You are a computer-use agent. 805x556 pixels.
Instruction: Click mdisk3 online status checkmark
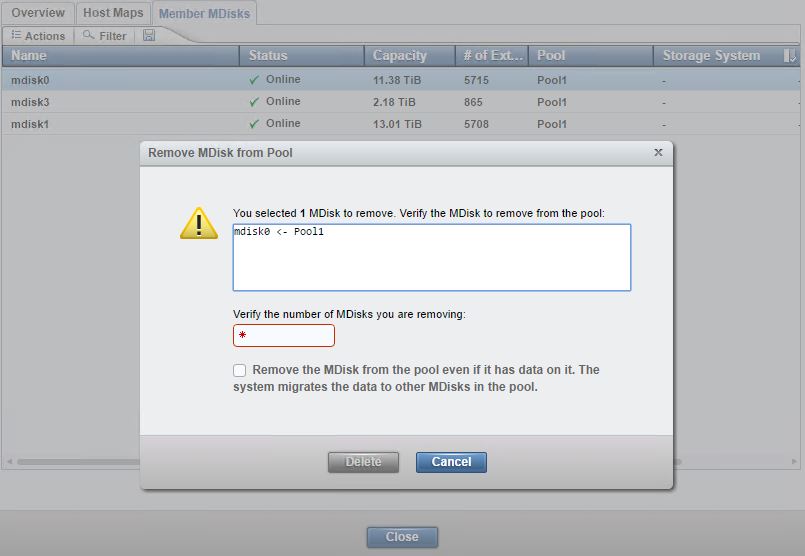click(x=254, y=102)
